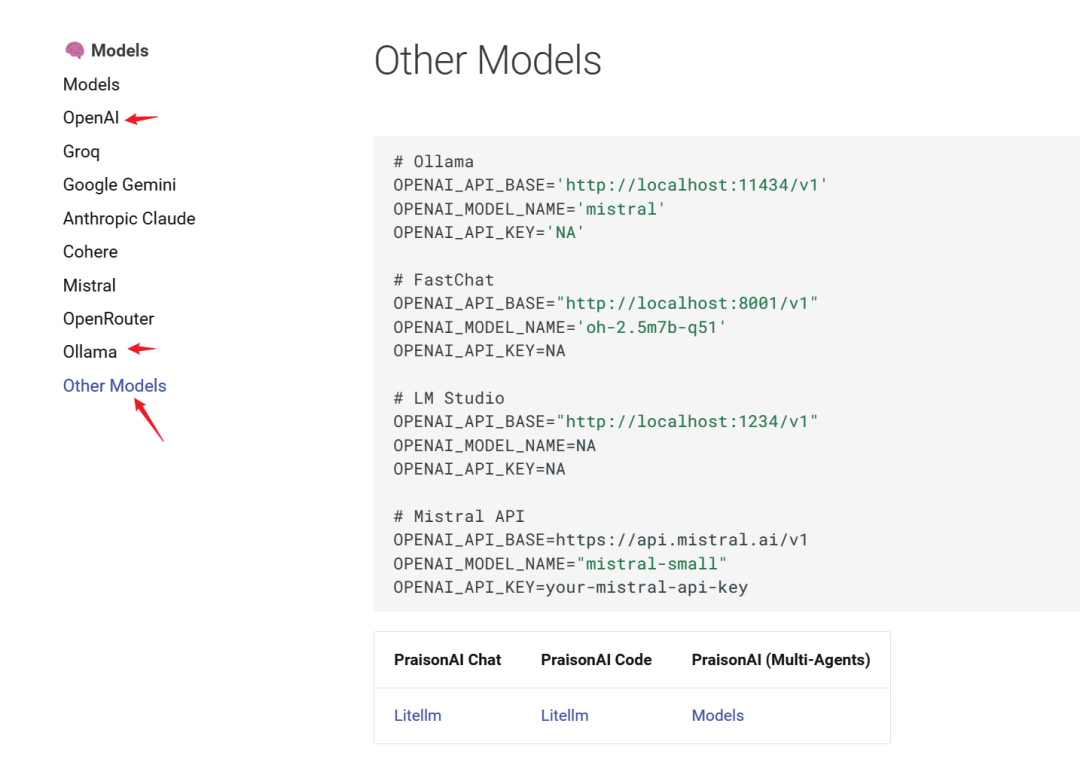Open Litellm link under PraisonAI Chat
The width and height of the screenshot is (1080, 757).
(417, 716)
